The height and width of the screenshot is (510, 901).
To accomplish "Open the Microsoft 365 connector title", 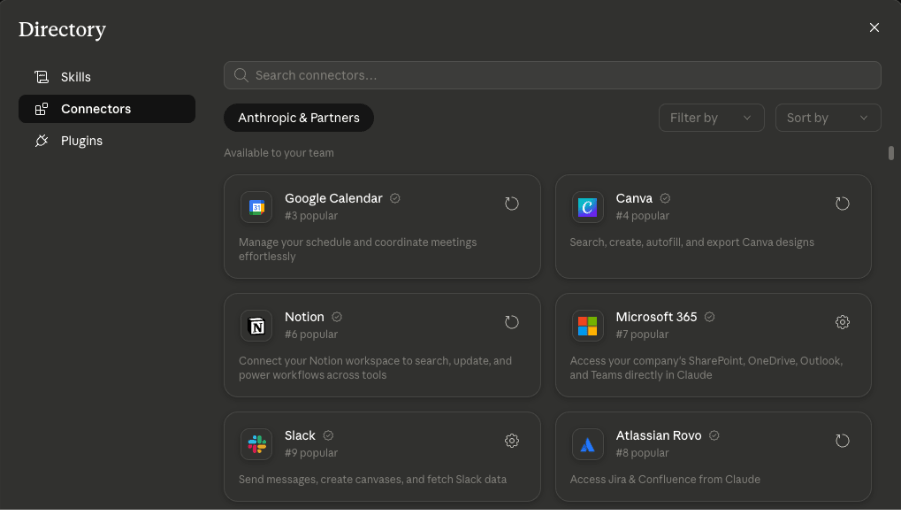I will pos(656,317).
